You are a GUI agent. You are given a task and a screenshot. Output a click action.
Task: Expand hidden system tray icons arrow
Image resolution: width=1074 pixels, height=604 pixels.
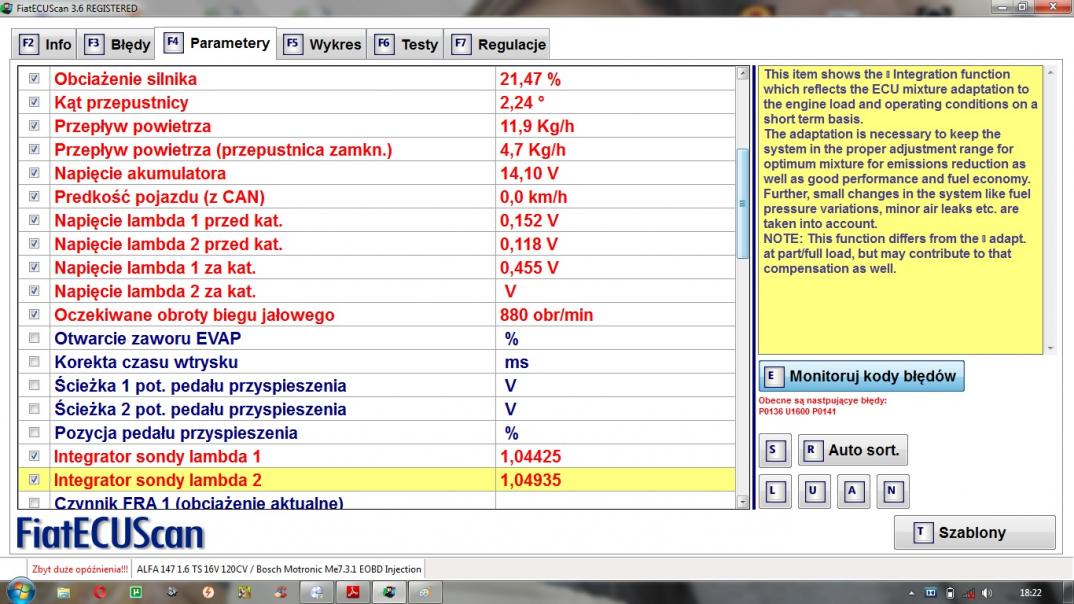coord(911,592)
